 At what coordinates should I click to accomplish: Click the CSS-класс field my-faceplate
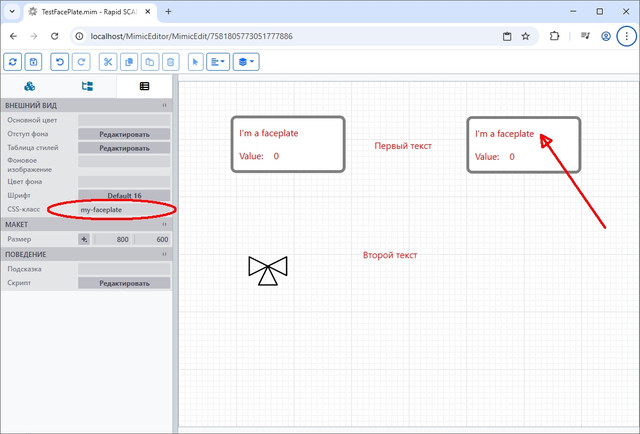pos(124,209)
